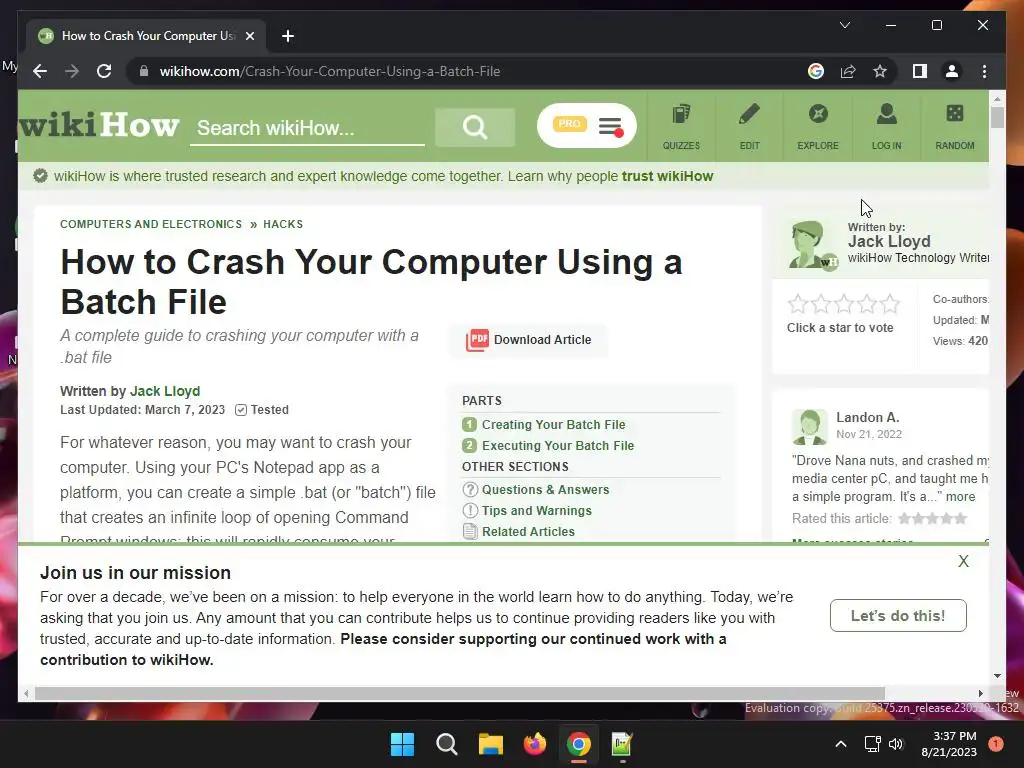
Task: Go to the wikiHow home logo
Action: coord(99,125)
